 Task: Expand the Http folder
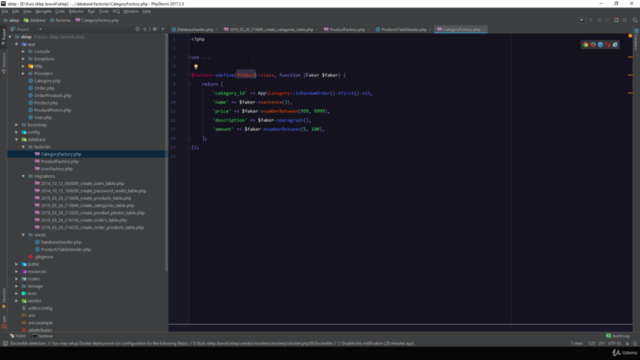click(x=23, y=66)
